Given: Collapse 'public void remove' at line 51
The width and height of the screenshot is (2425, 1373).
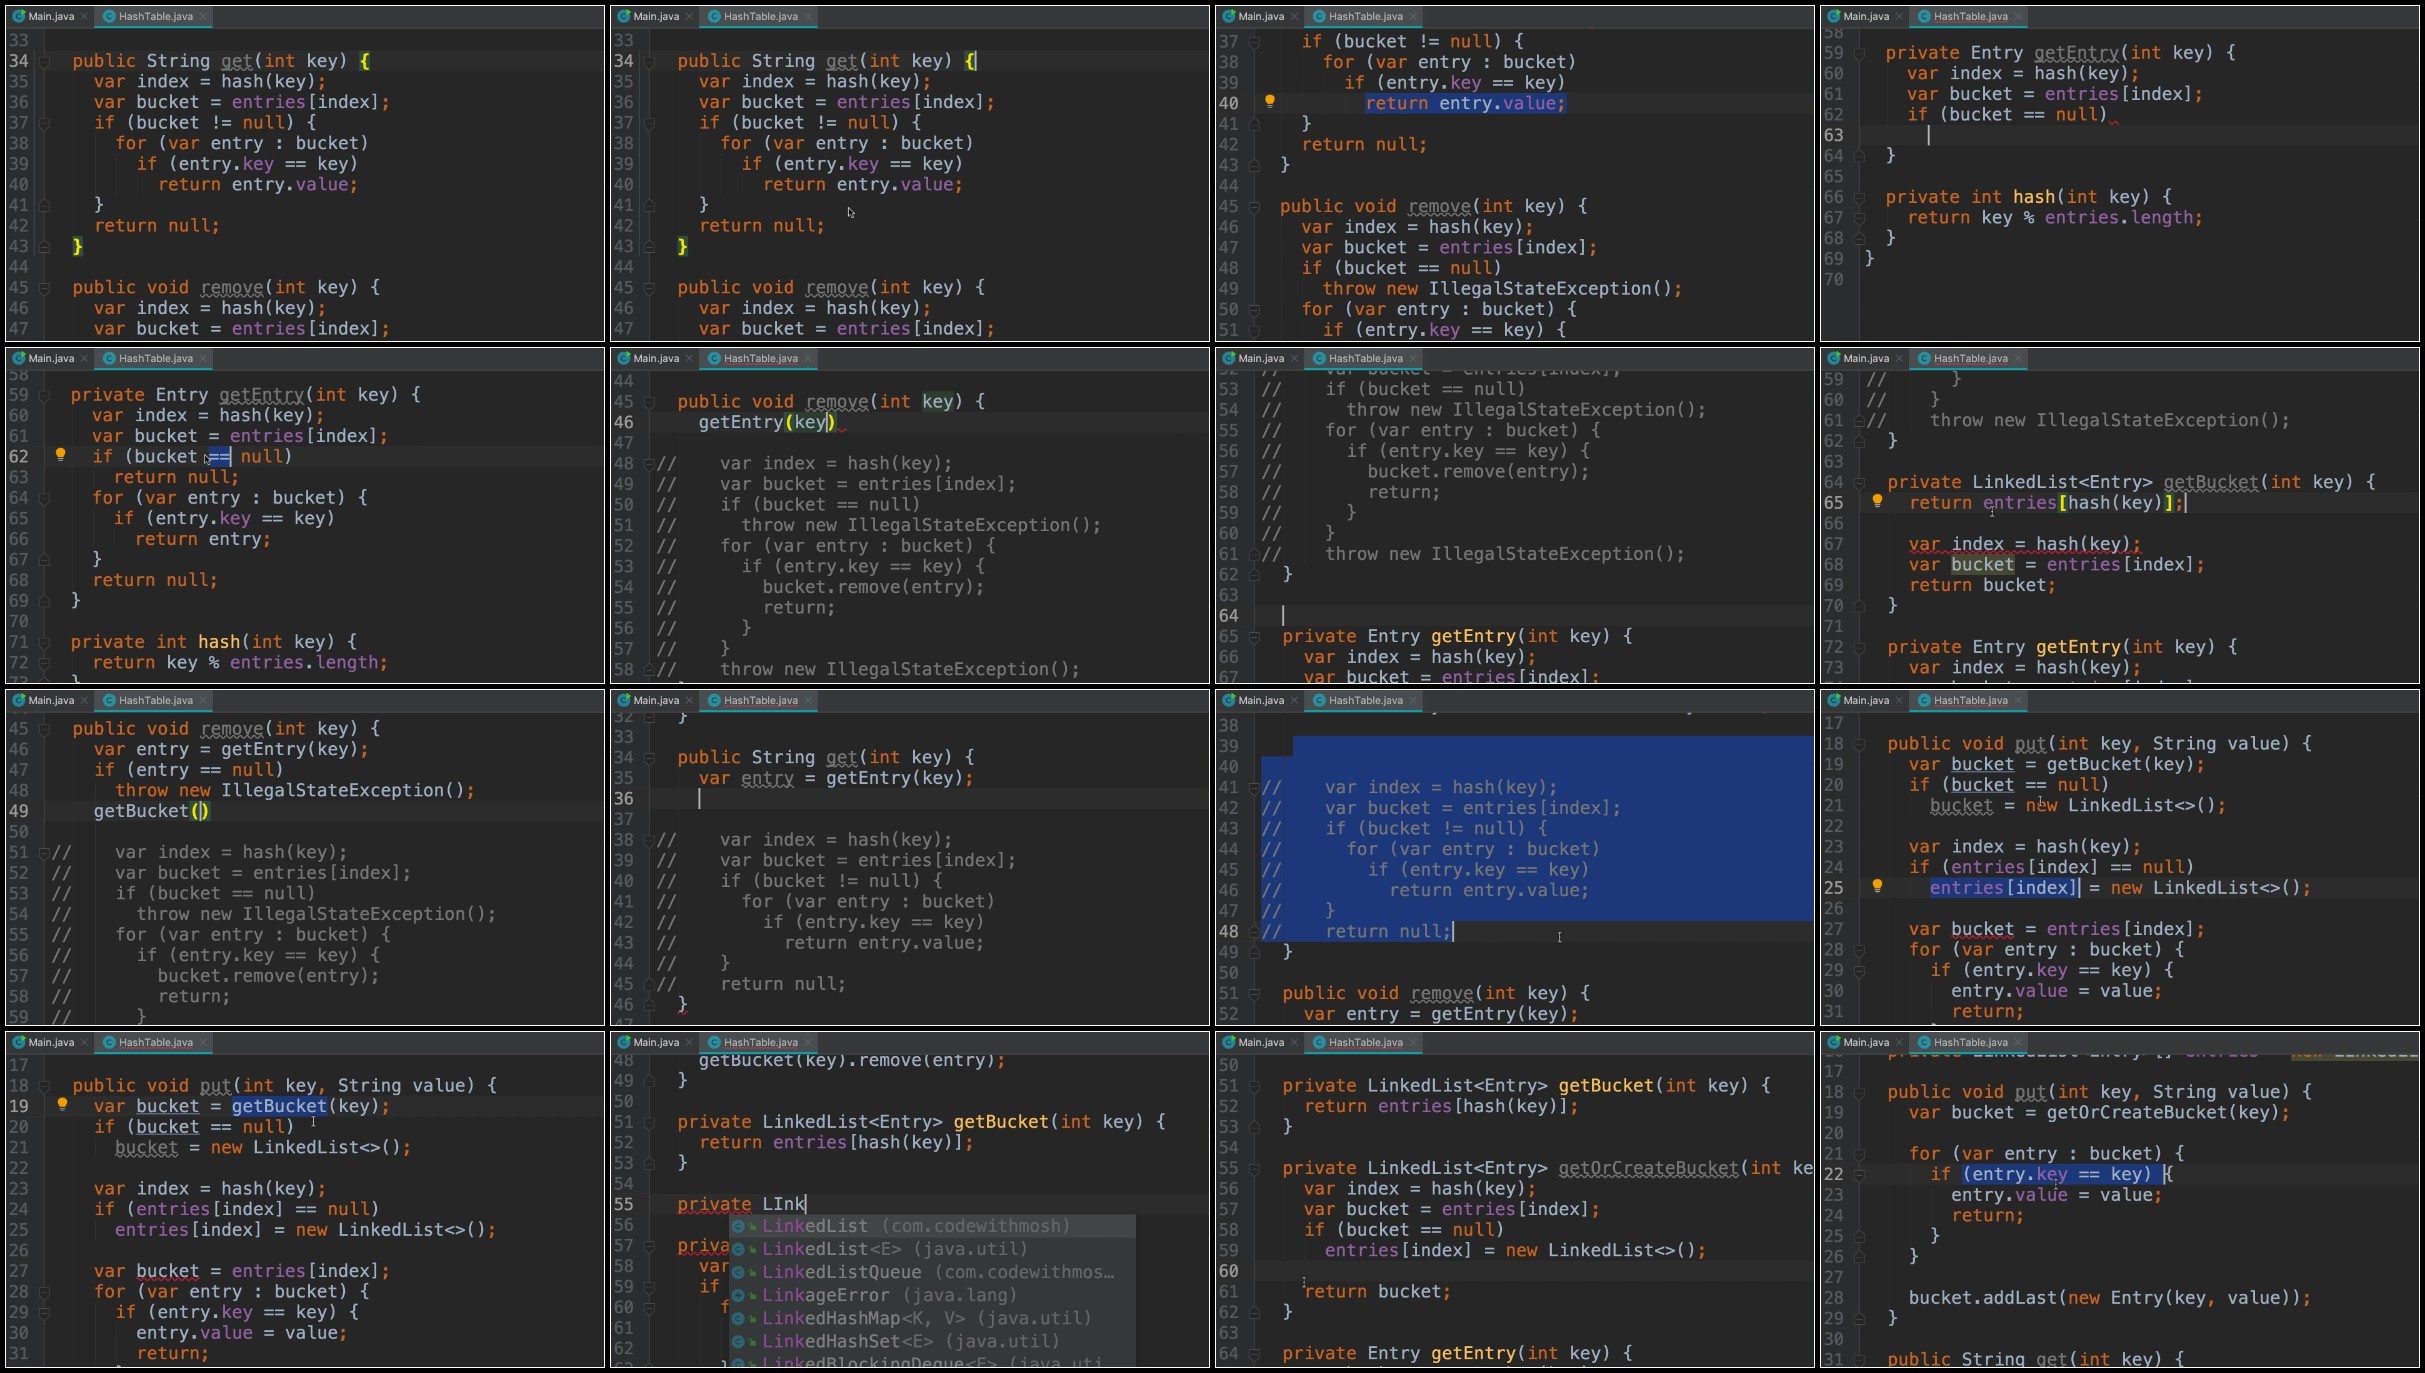Looking at the screenshot, I should [1254, 993].
